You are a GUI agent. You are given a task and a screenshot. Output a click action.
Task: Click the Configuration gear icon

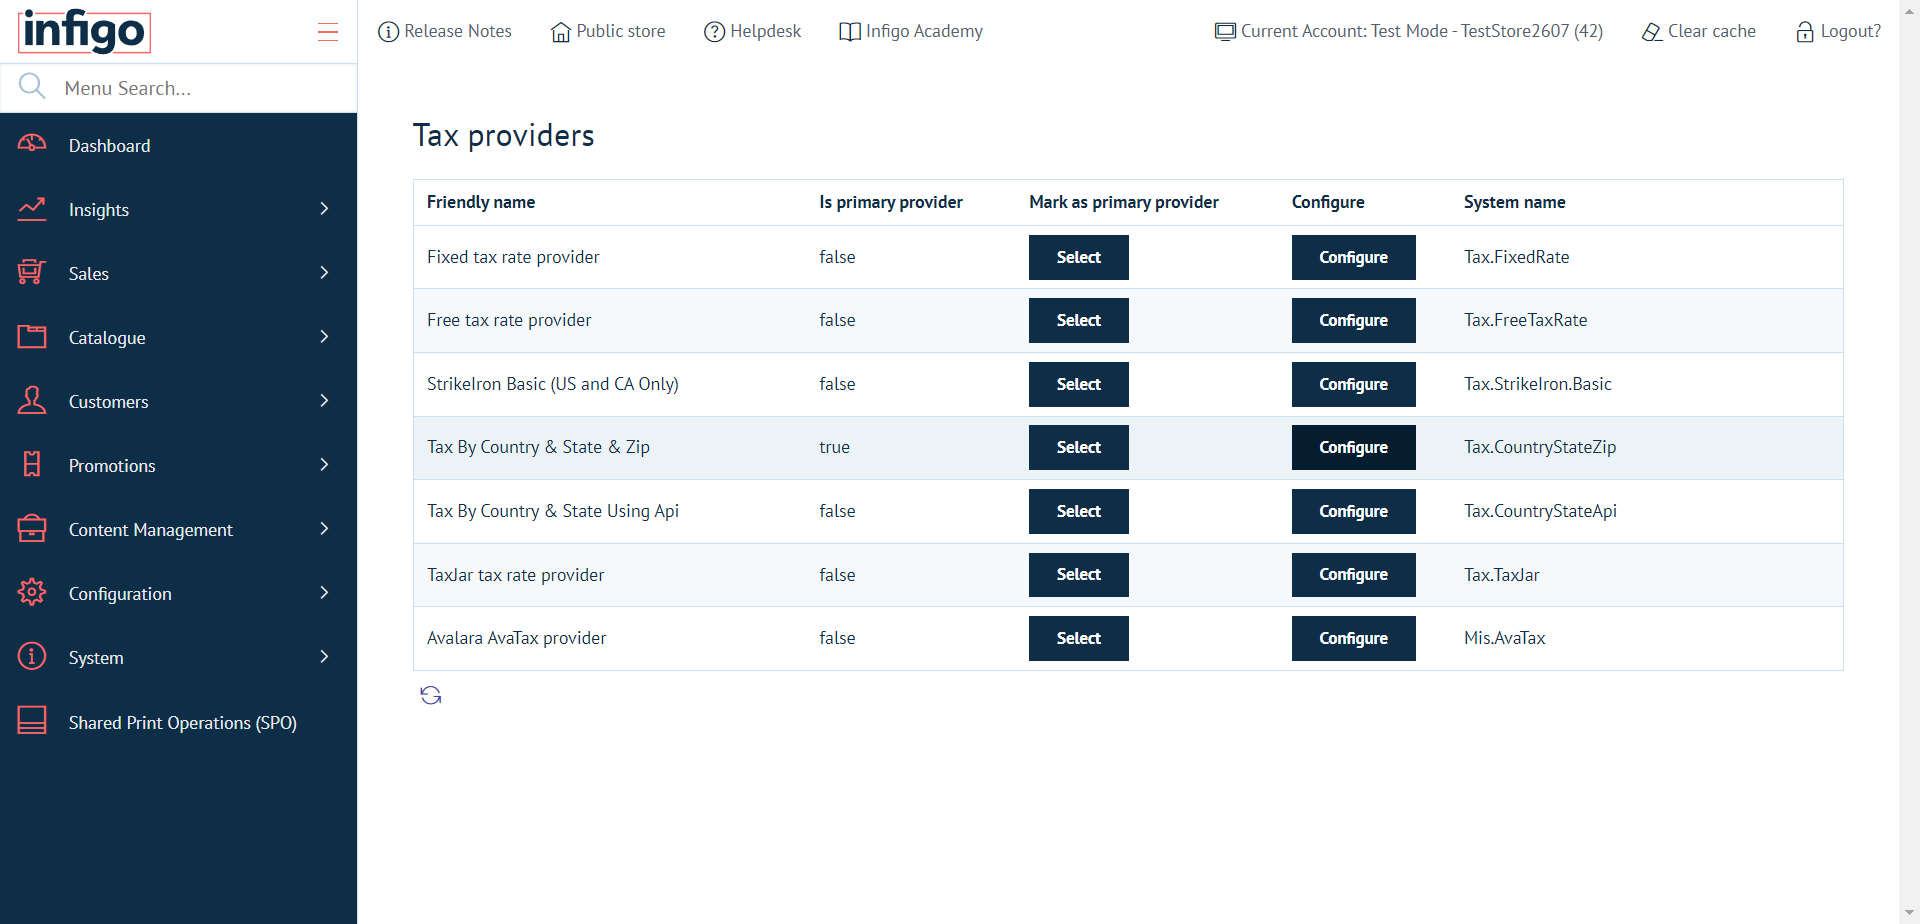coord(32,593)
